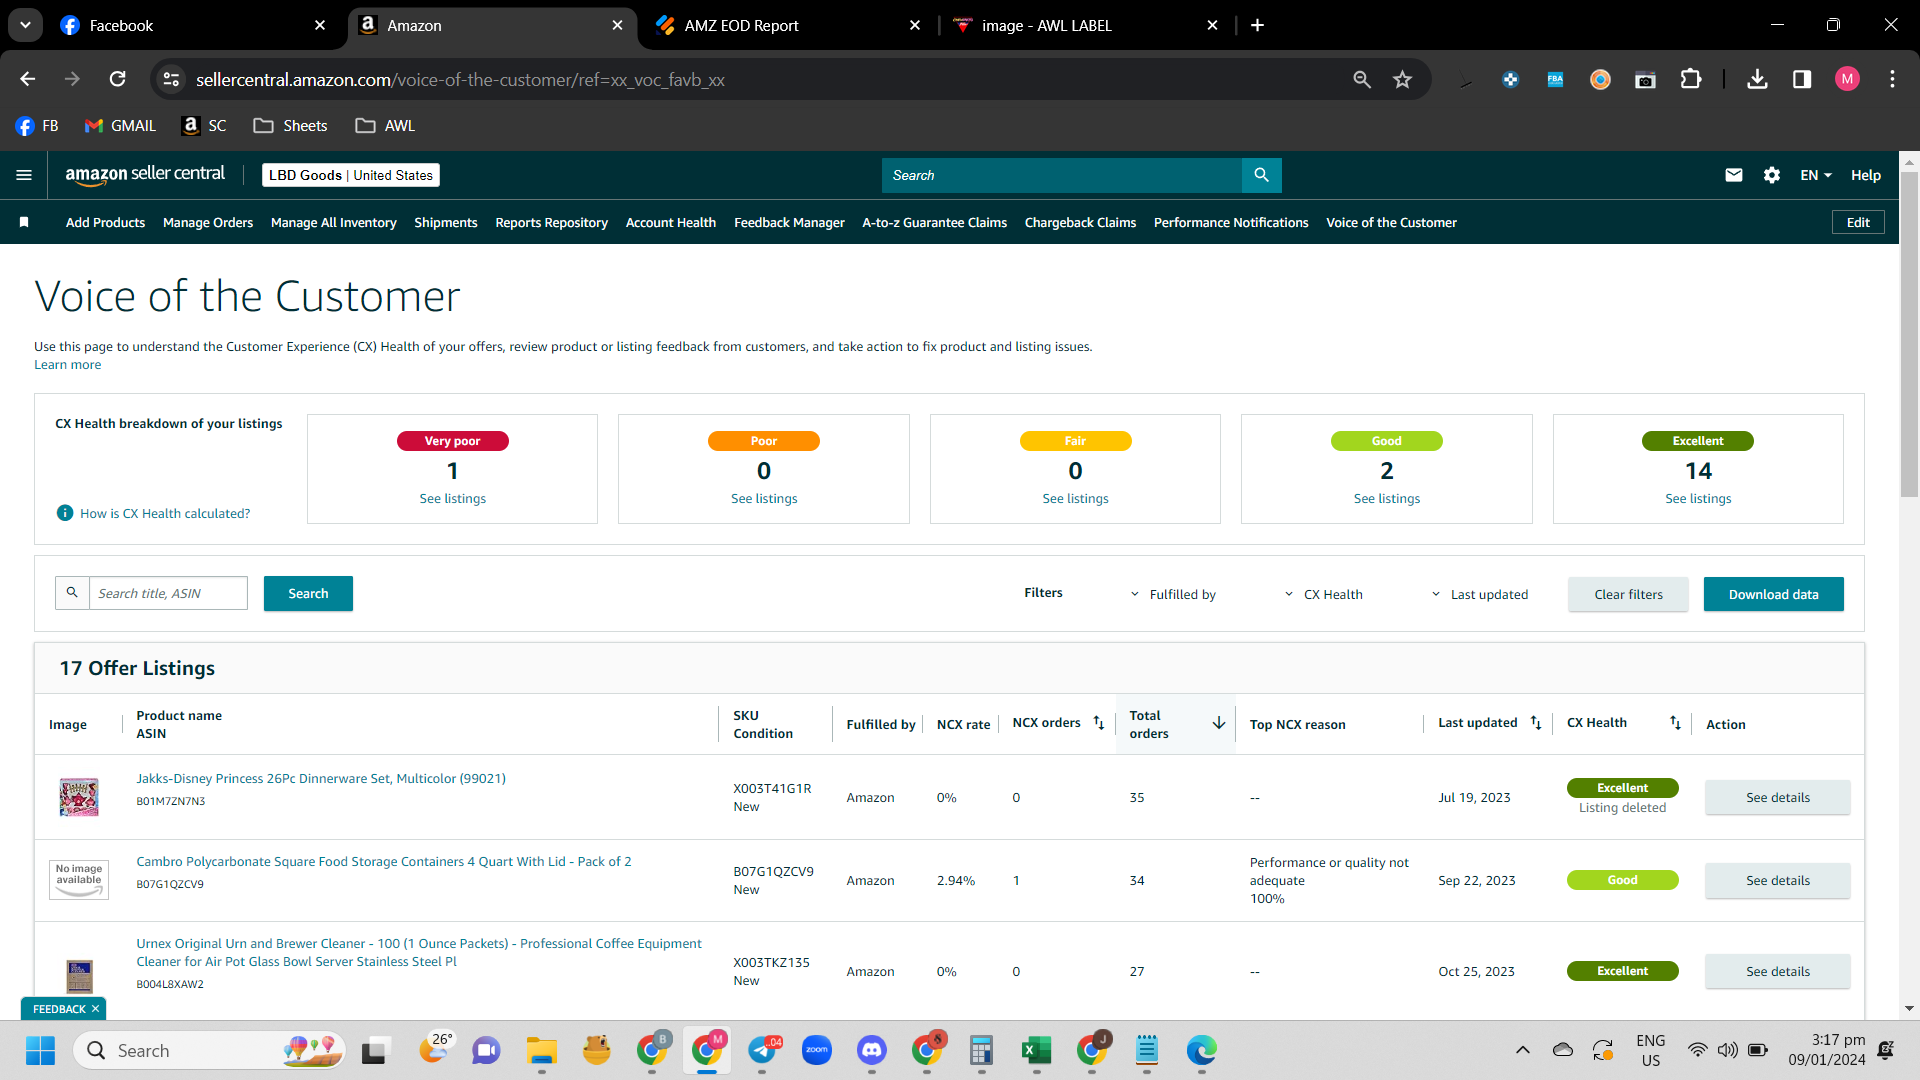Open Telegram from the taskbar
This screenshot has width=1920, height=1080.
764,1050
